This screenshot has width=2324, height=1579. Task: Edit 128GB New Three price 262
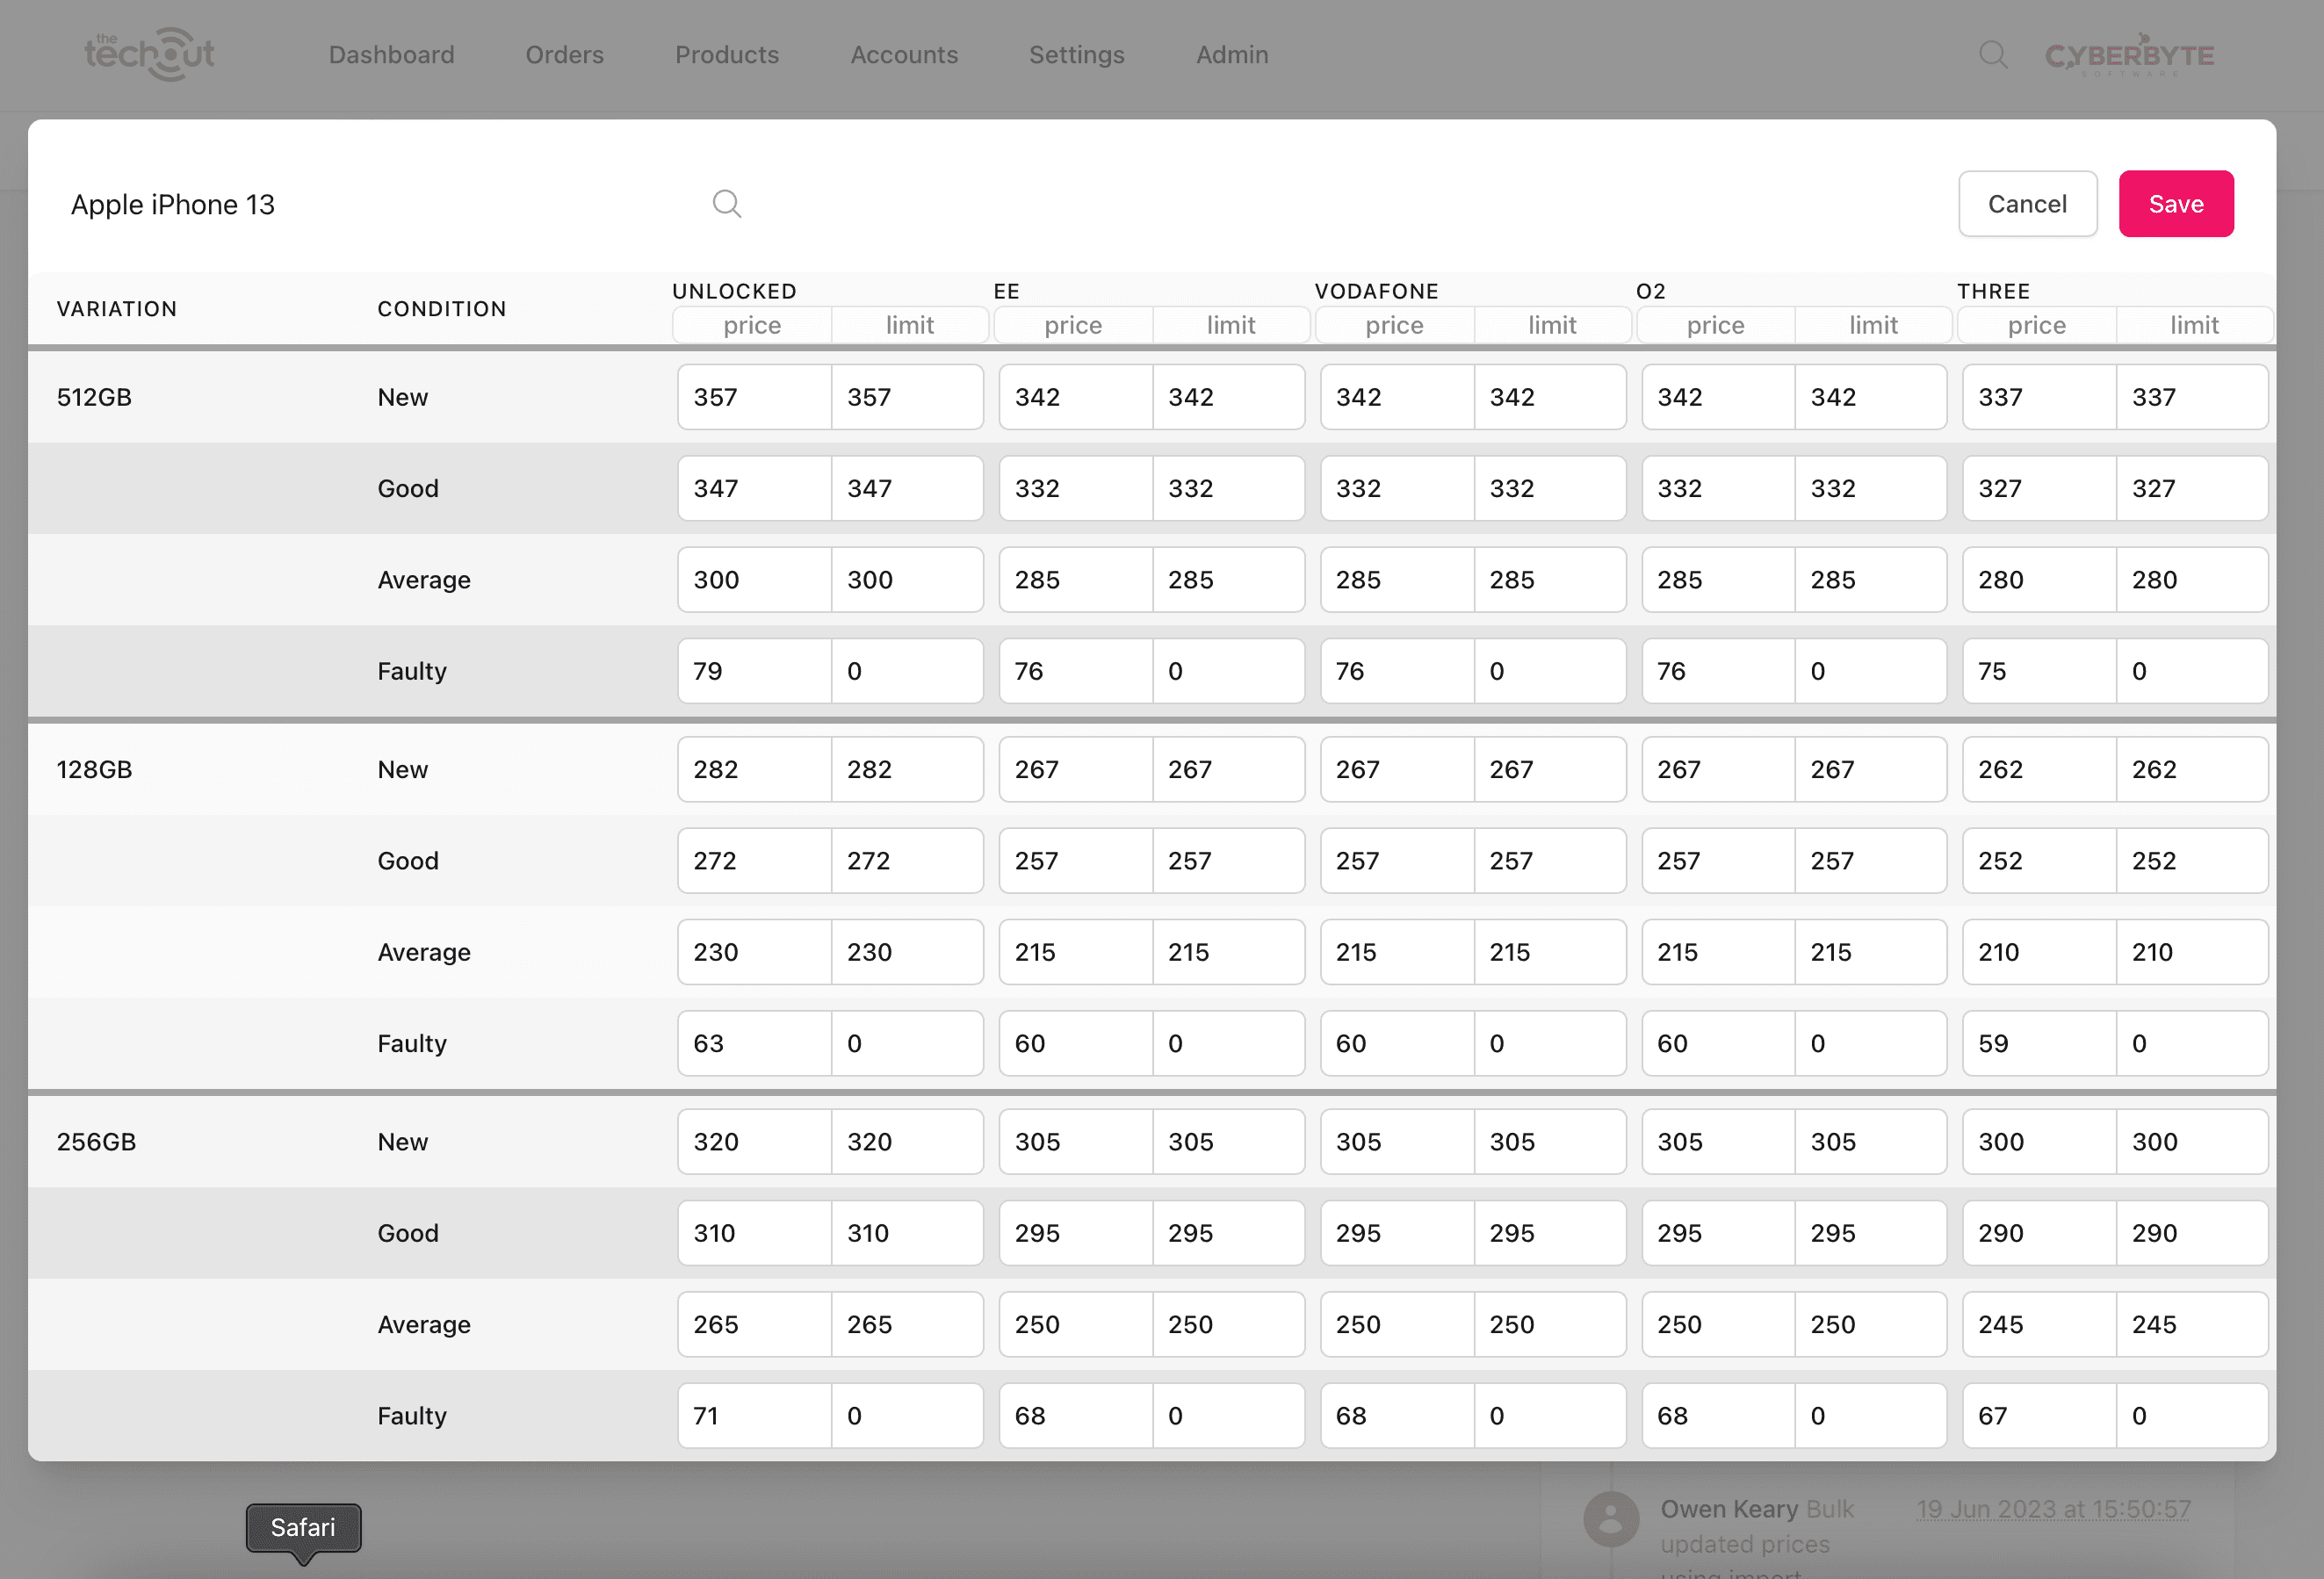tap(2039, 769)
